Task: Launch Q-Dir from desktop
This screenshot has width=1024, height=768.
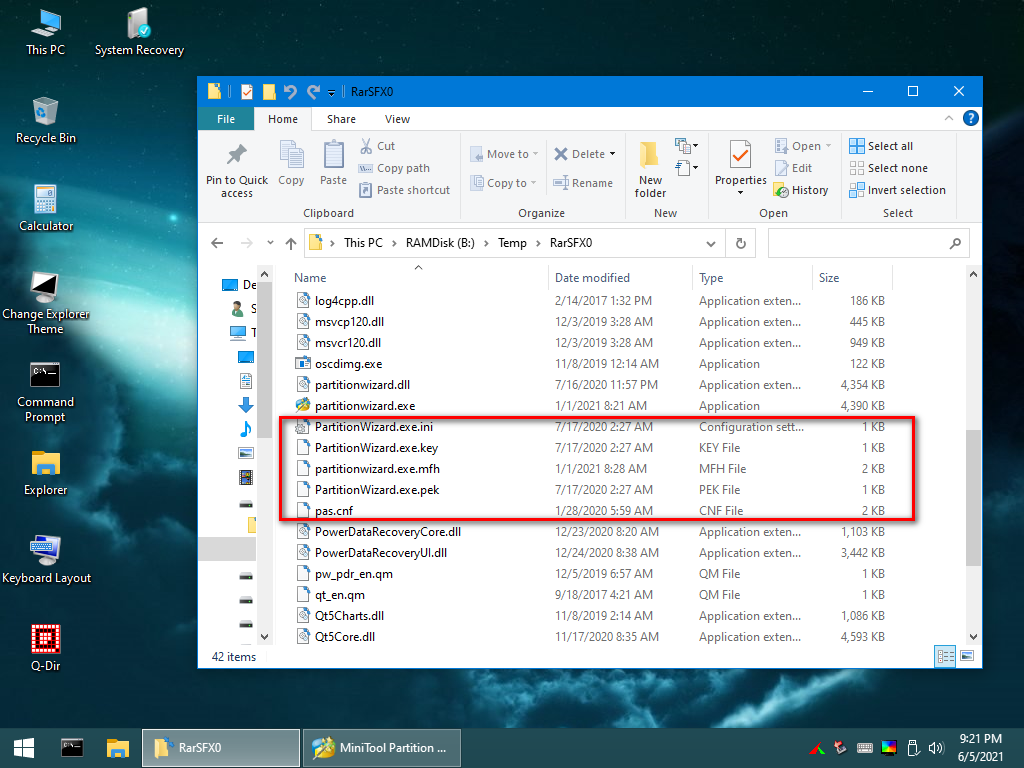Action: [x=45, y=648]
